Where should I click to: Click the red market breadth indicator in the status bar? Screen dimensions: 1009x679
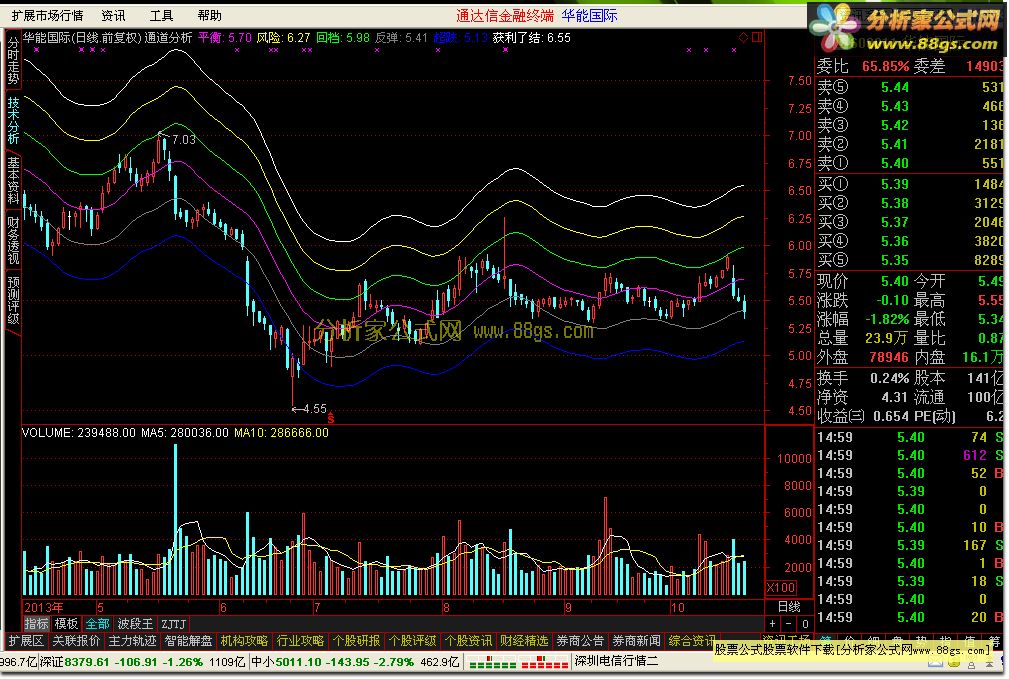coord(544,662)
